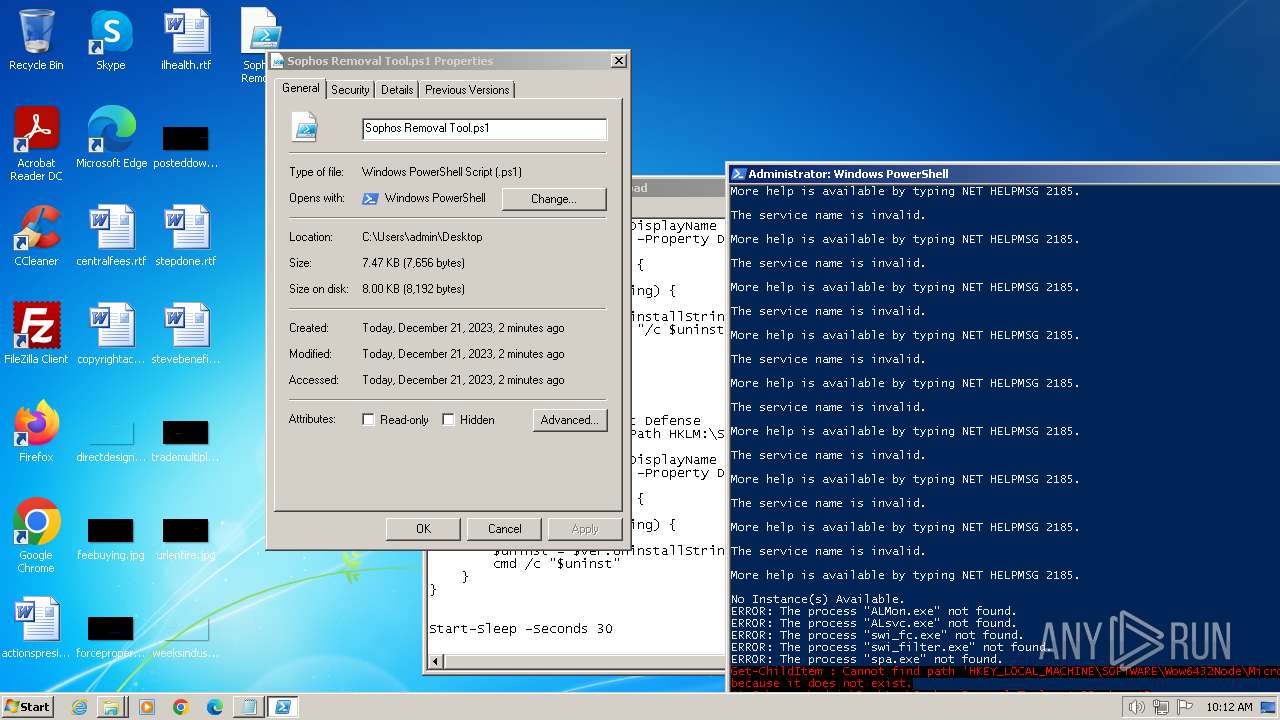Click the file name input field

pos(484,129)
